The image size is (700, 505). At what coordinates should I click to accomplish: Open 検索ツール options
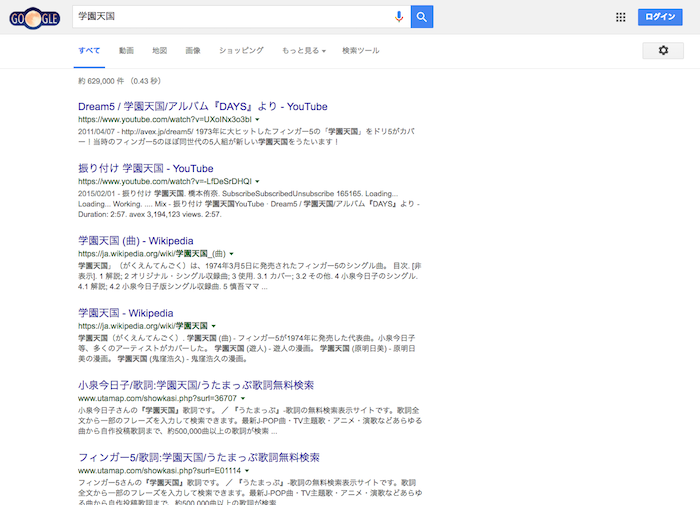[x=361, y=50]
